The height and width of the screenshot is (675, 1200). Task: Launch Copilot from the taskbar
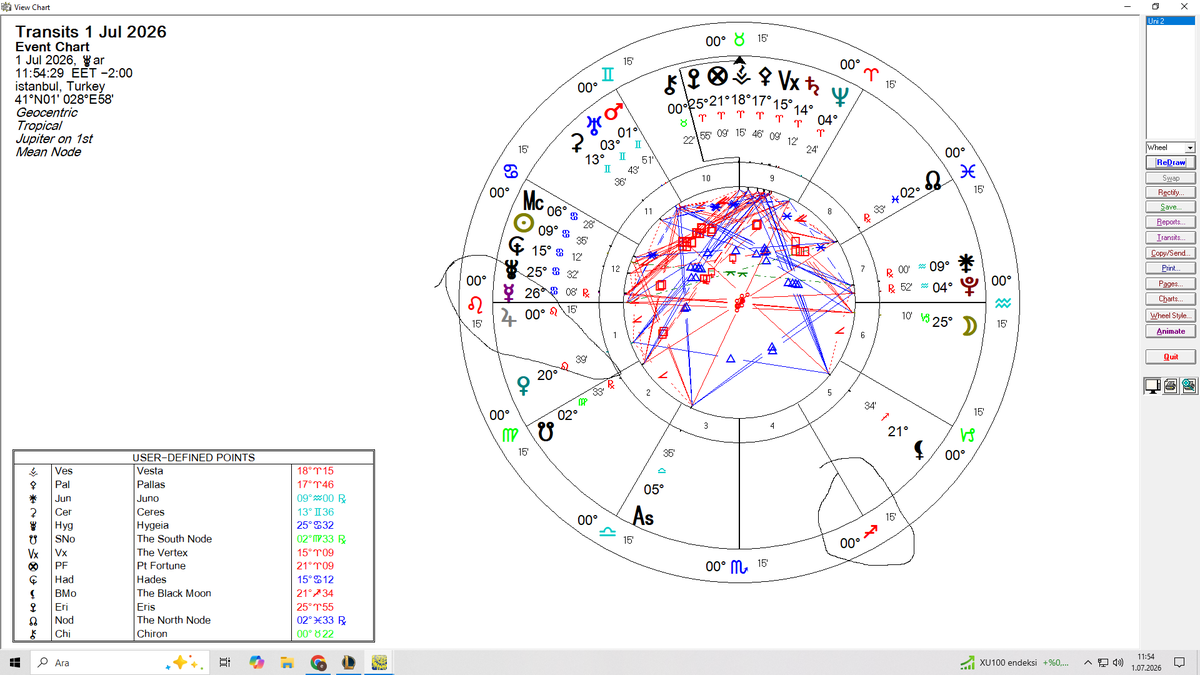point(256,662)
